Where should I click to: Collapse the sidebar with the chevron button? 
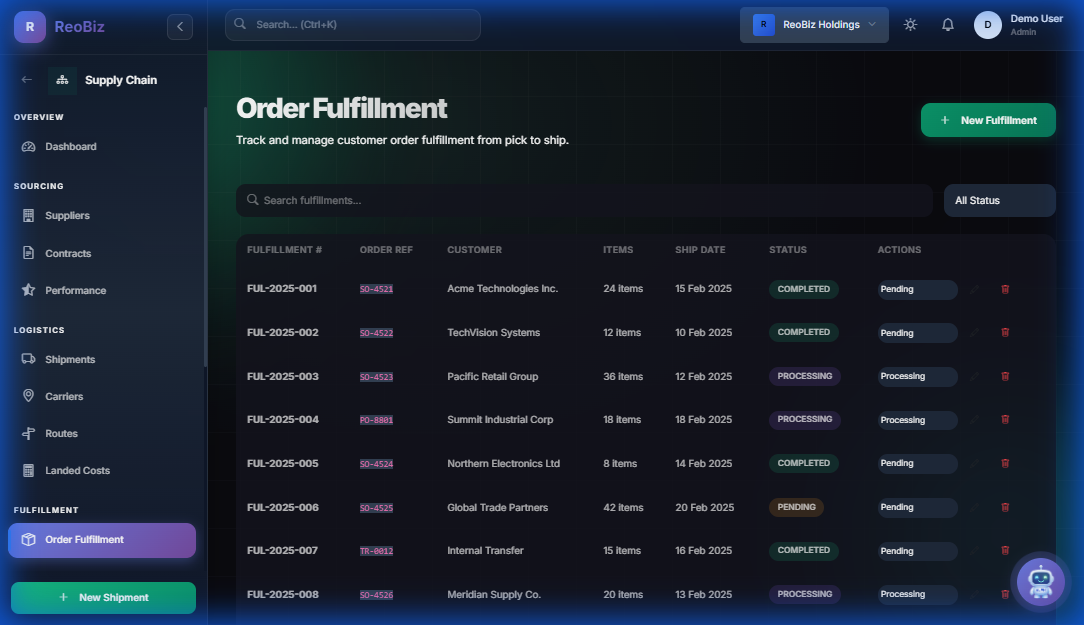[180, 27]
